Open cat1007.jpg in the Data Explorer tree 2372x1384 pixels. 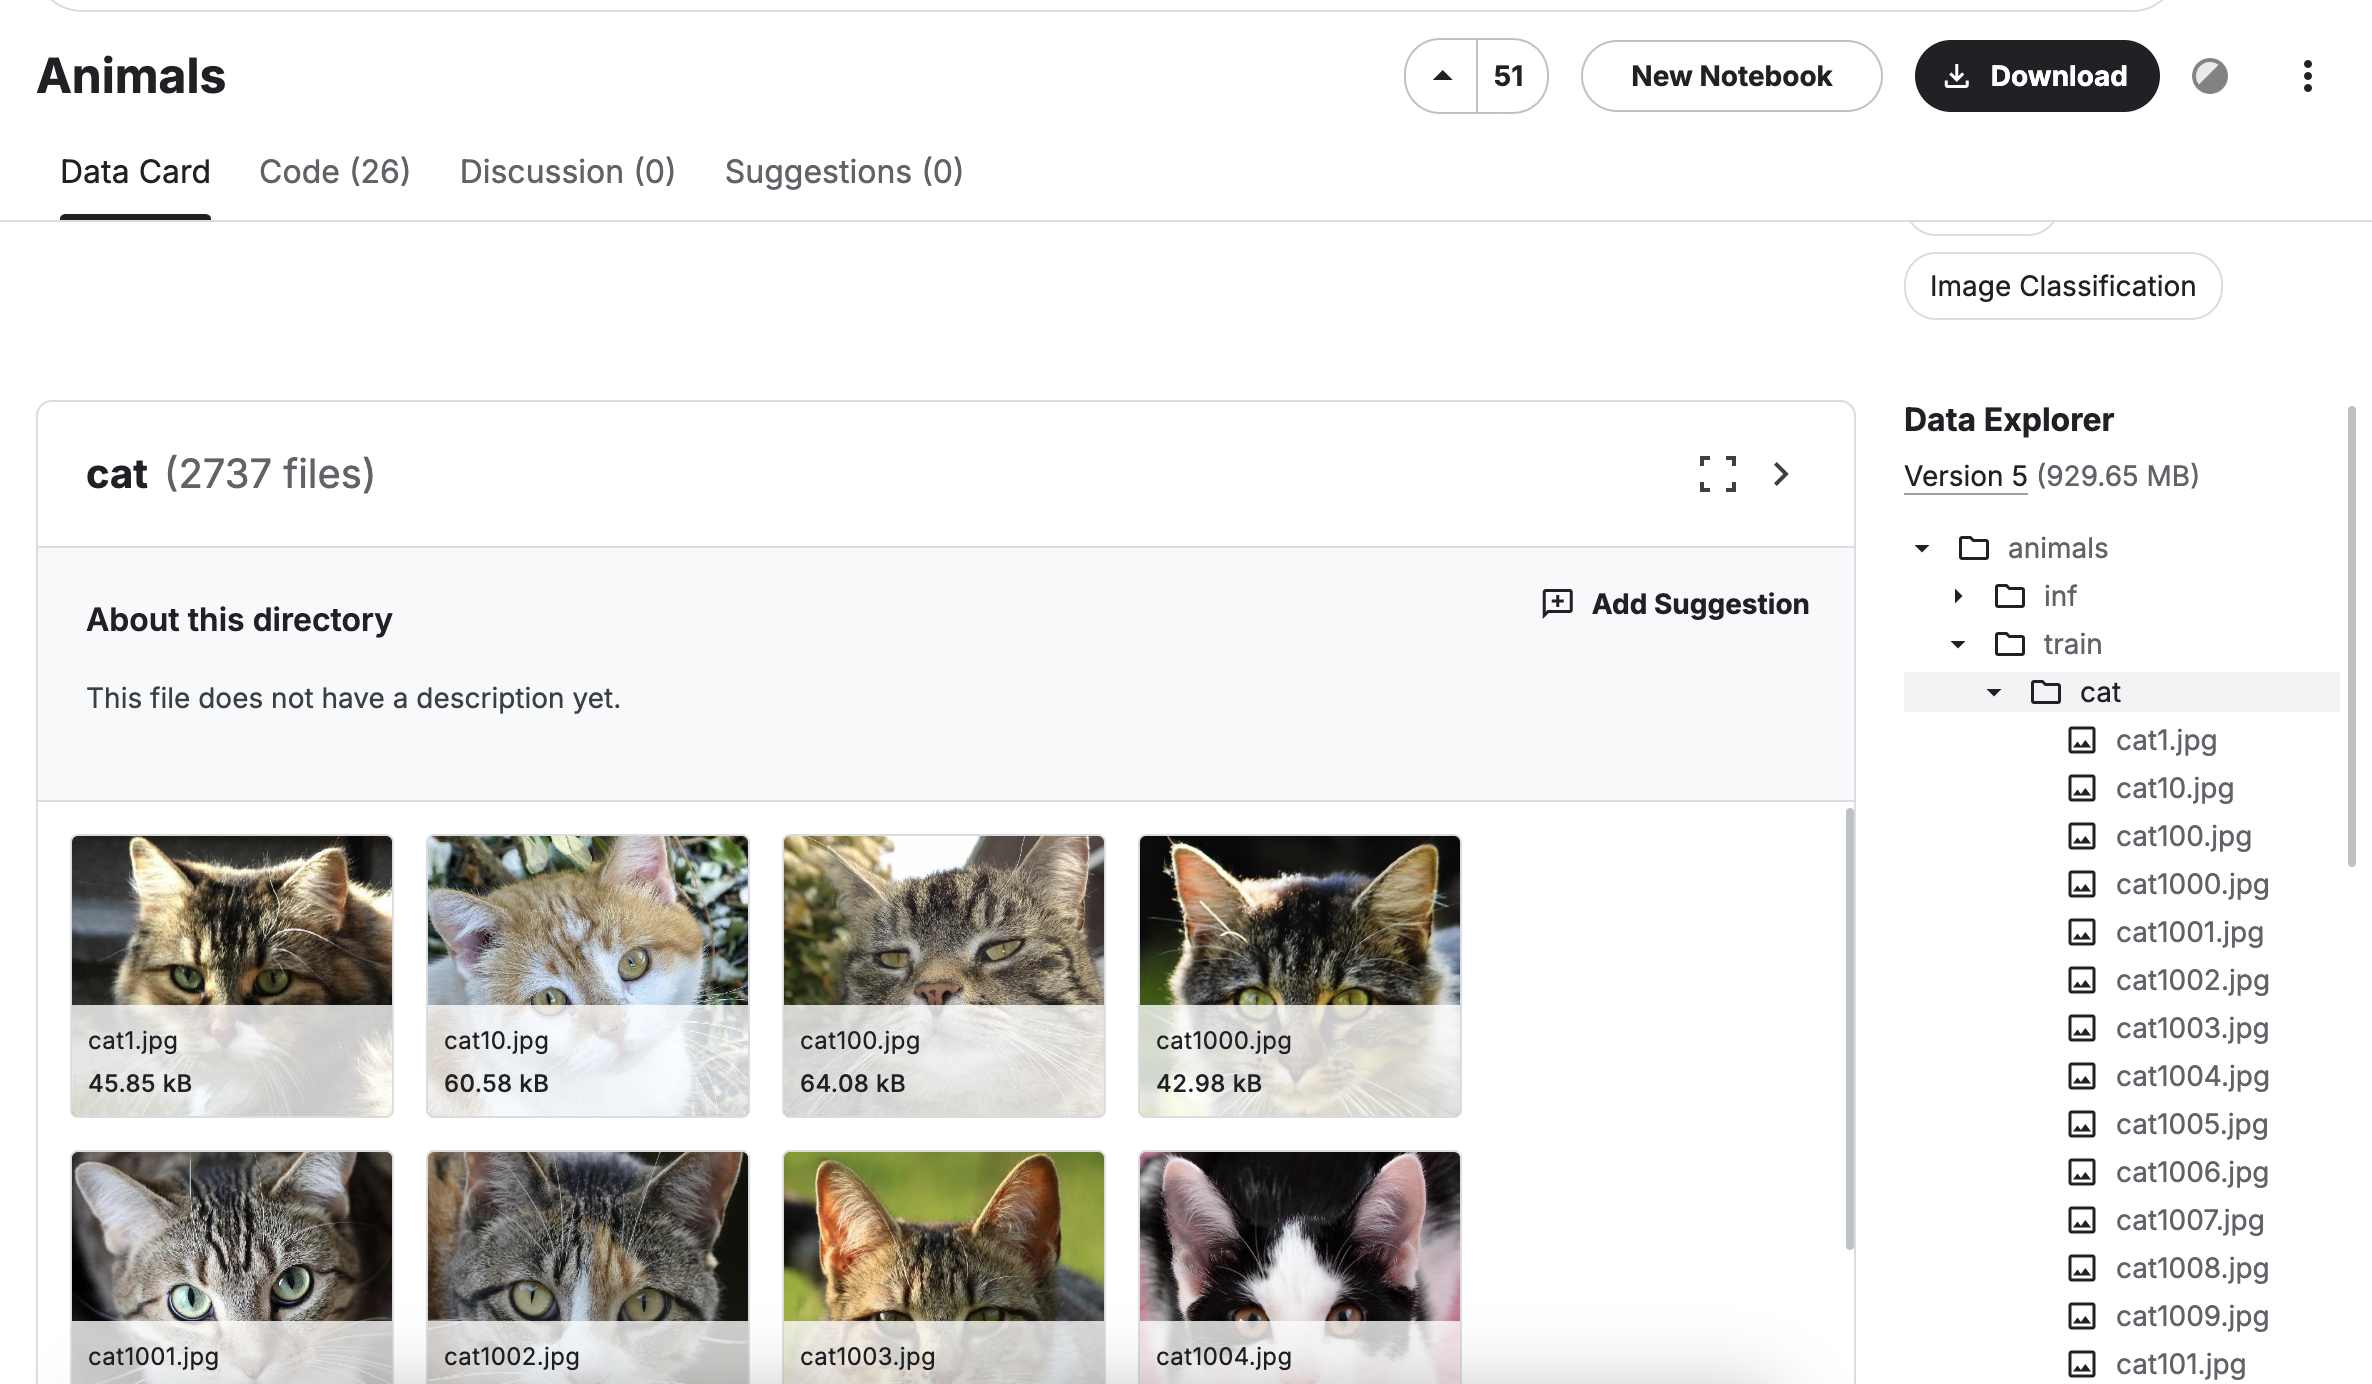click(2189, 1220)
